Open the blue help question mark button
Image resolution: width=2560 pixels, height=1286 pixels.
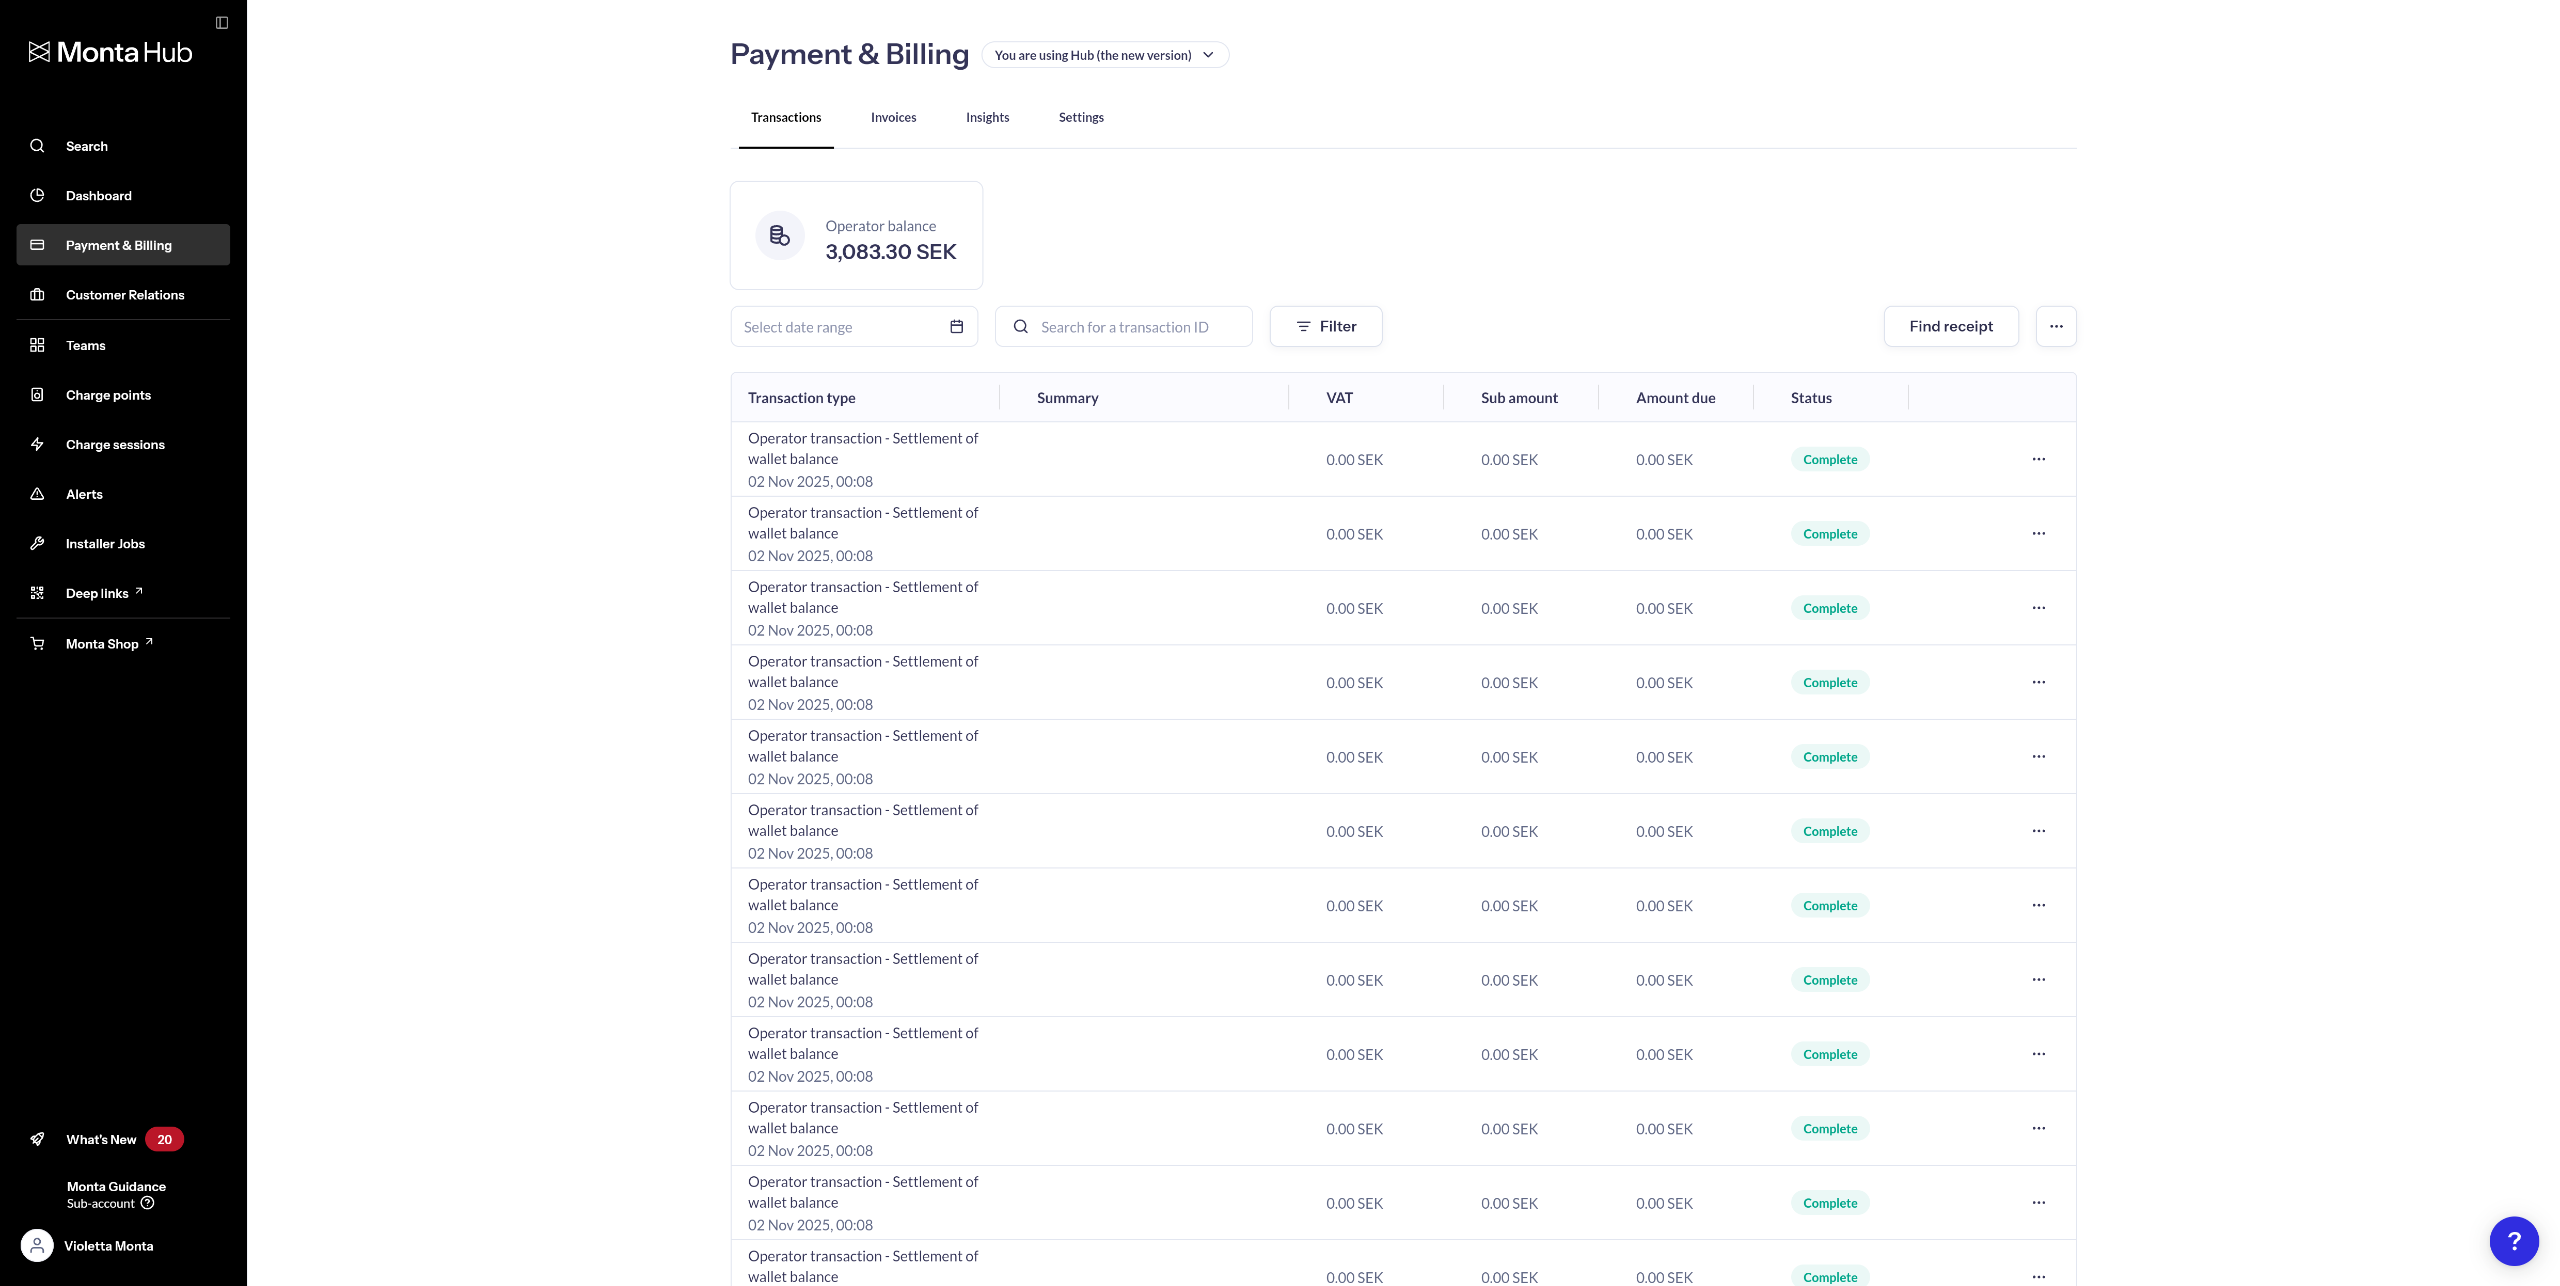point(2513,1241)
